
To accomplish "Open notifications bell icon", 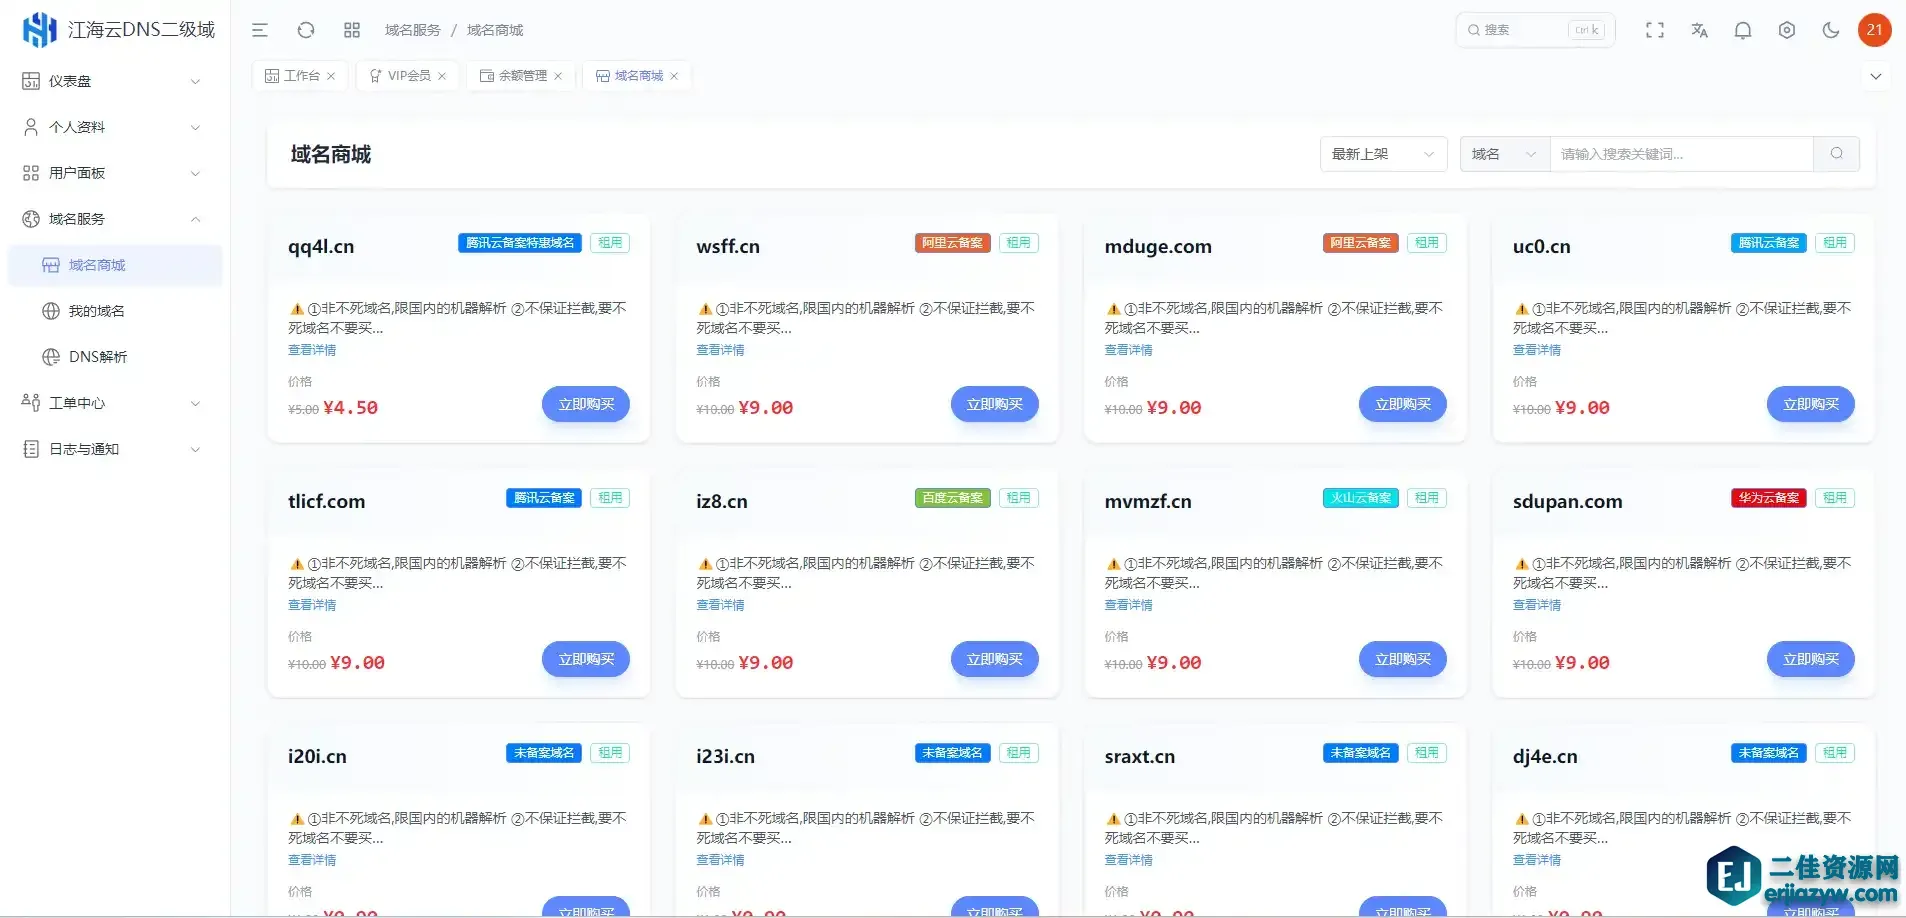I will [1743, 30].
